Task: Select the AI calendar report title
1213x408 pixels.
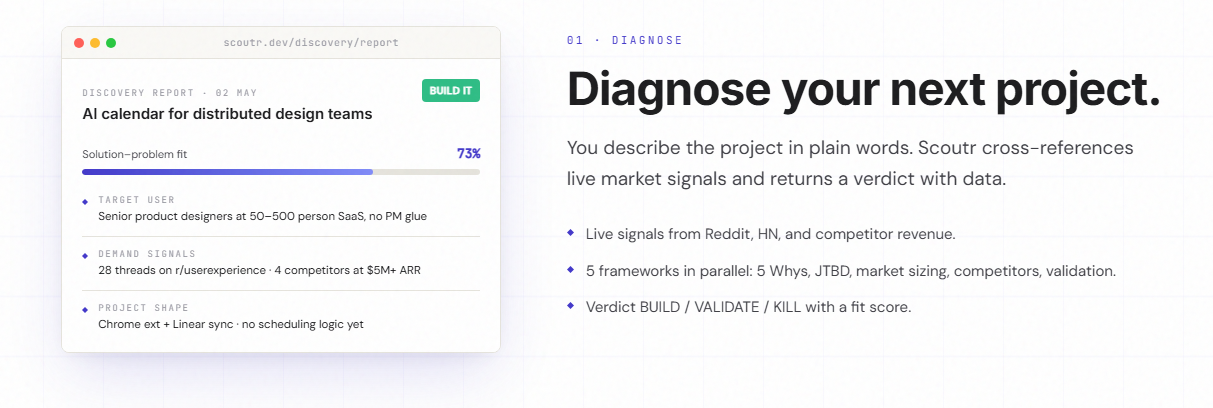Action: pyautogui.click(x=227, y=114)
